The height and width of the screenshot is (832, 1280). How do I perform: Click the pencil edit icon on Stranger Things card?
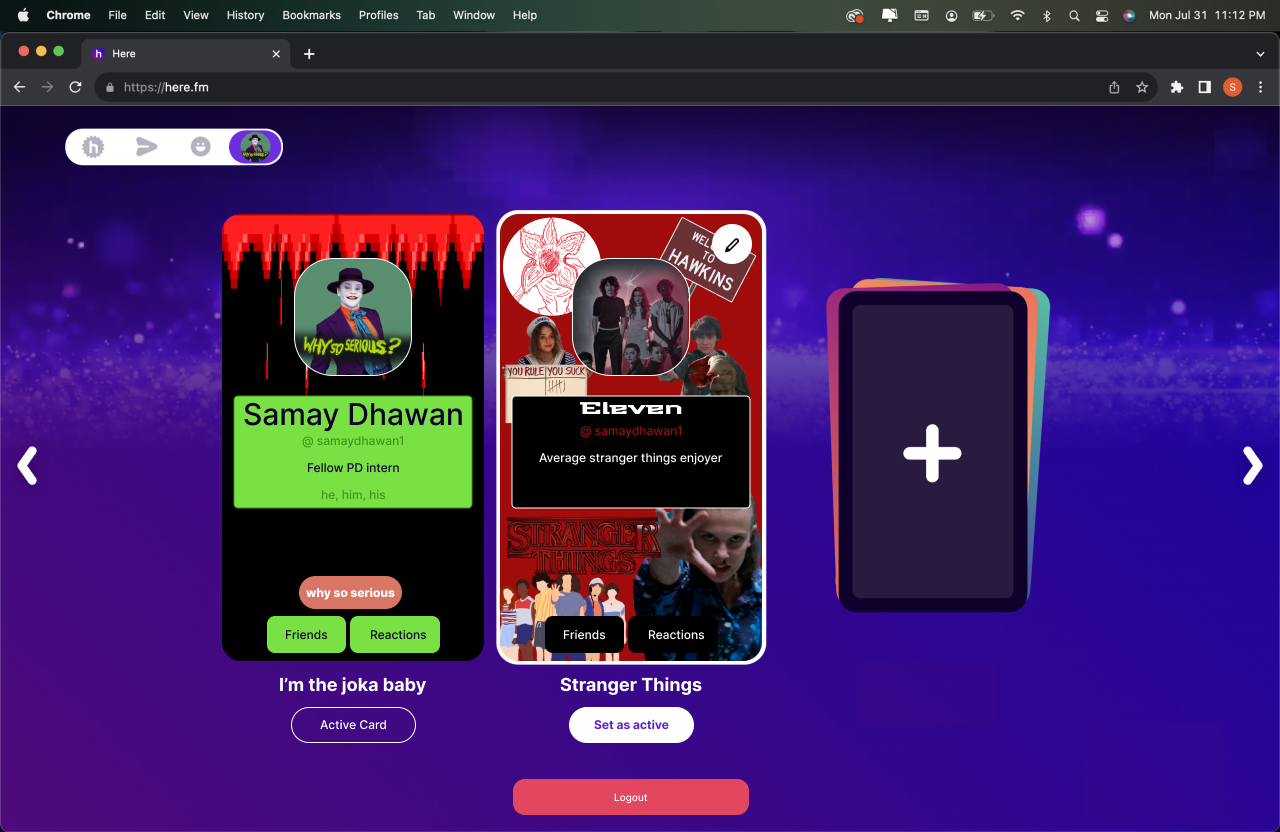(x=732, y=243)
